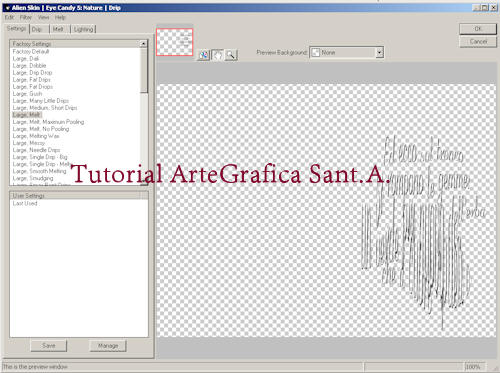
Task: Open the Edit menu
Action: (x=10, y=17)
